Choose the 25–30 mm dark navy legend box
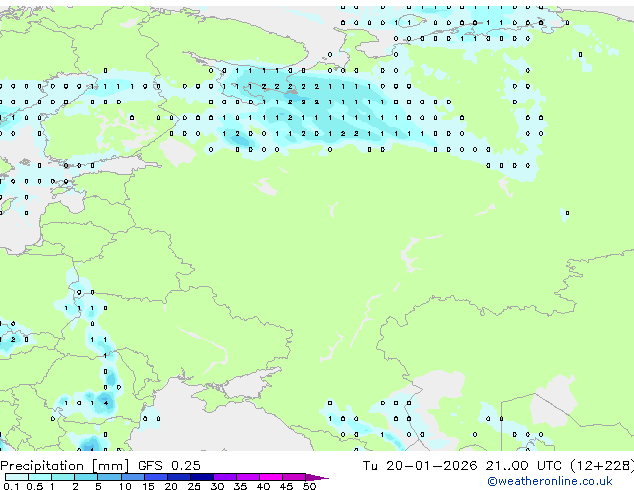 (201, 477)
